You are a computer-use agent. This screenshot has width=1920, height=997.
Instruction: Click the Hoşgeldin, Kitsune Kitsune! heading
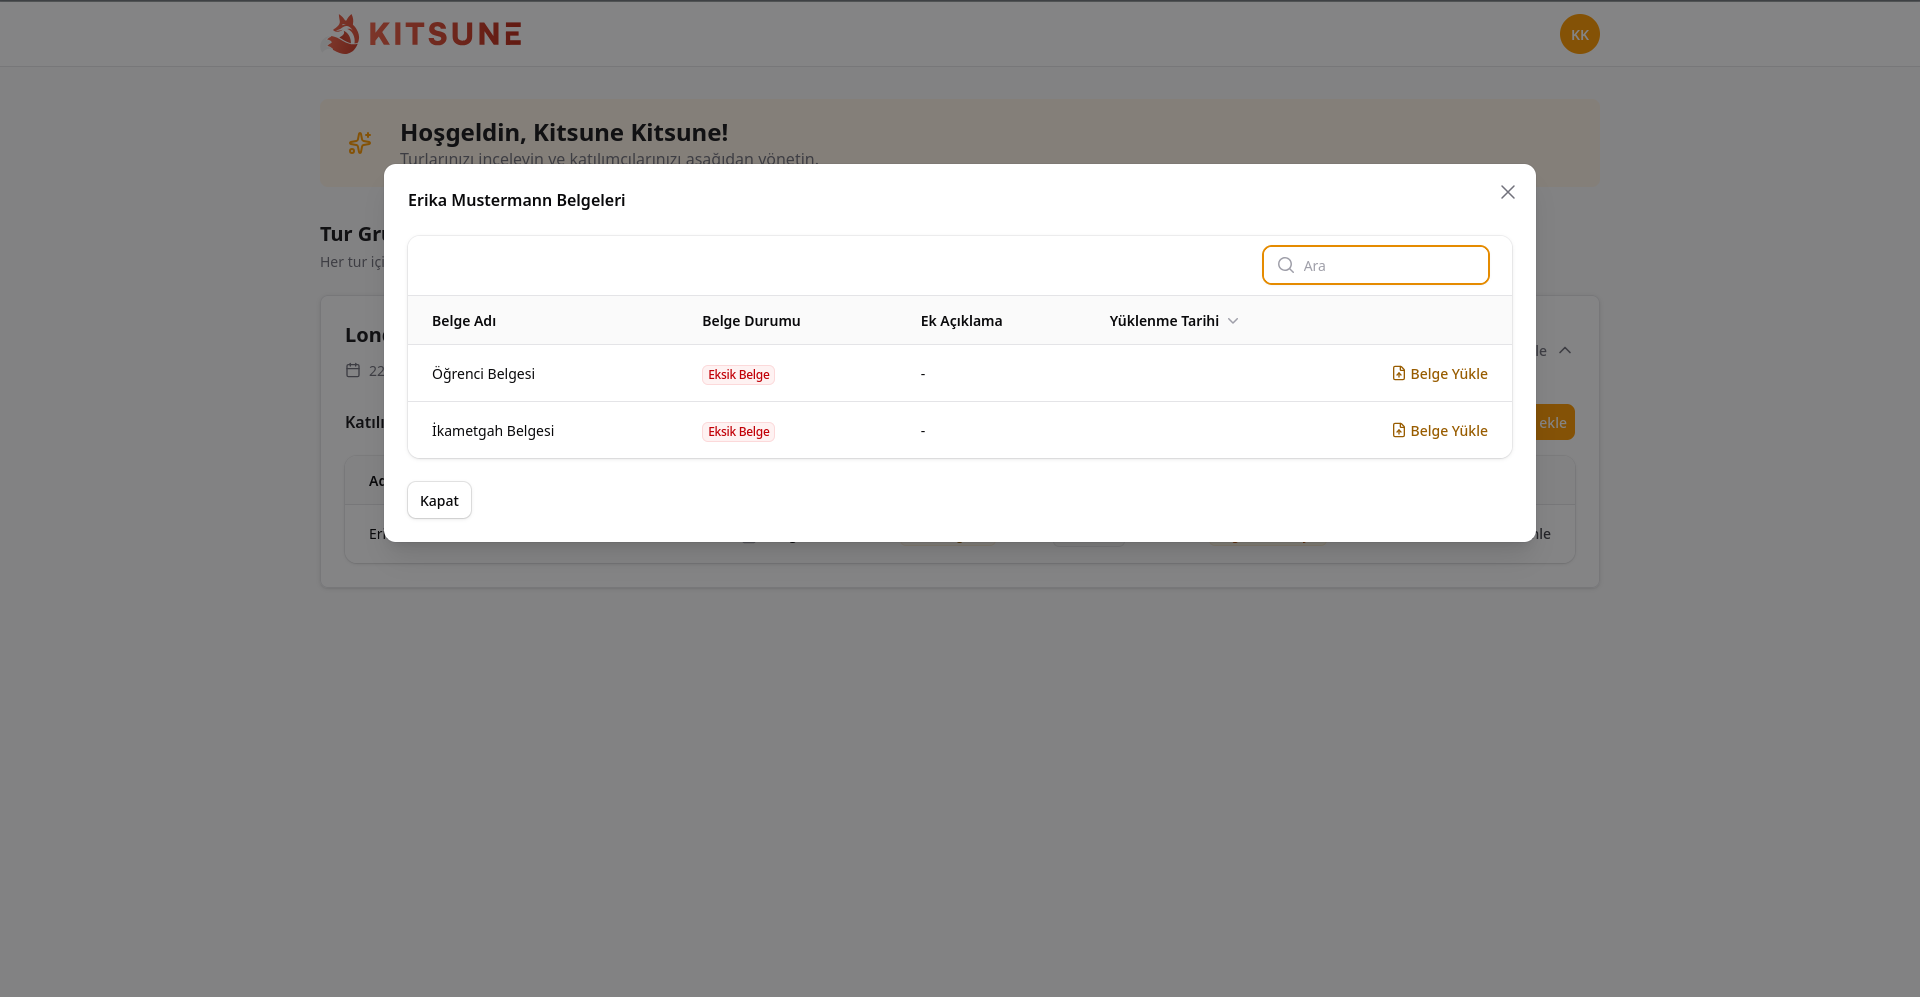(564, 132)
